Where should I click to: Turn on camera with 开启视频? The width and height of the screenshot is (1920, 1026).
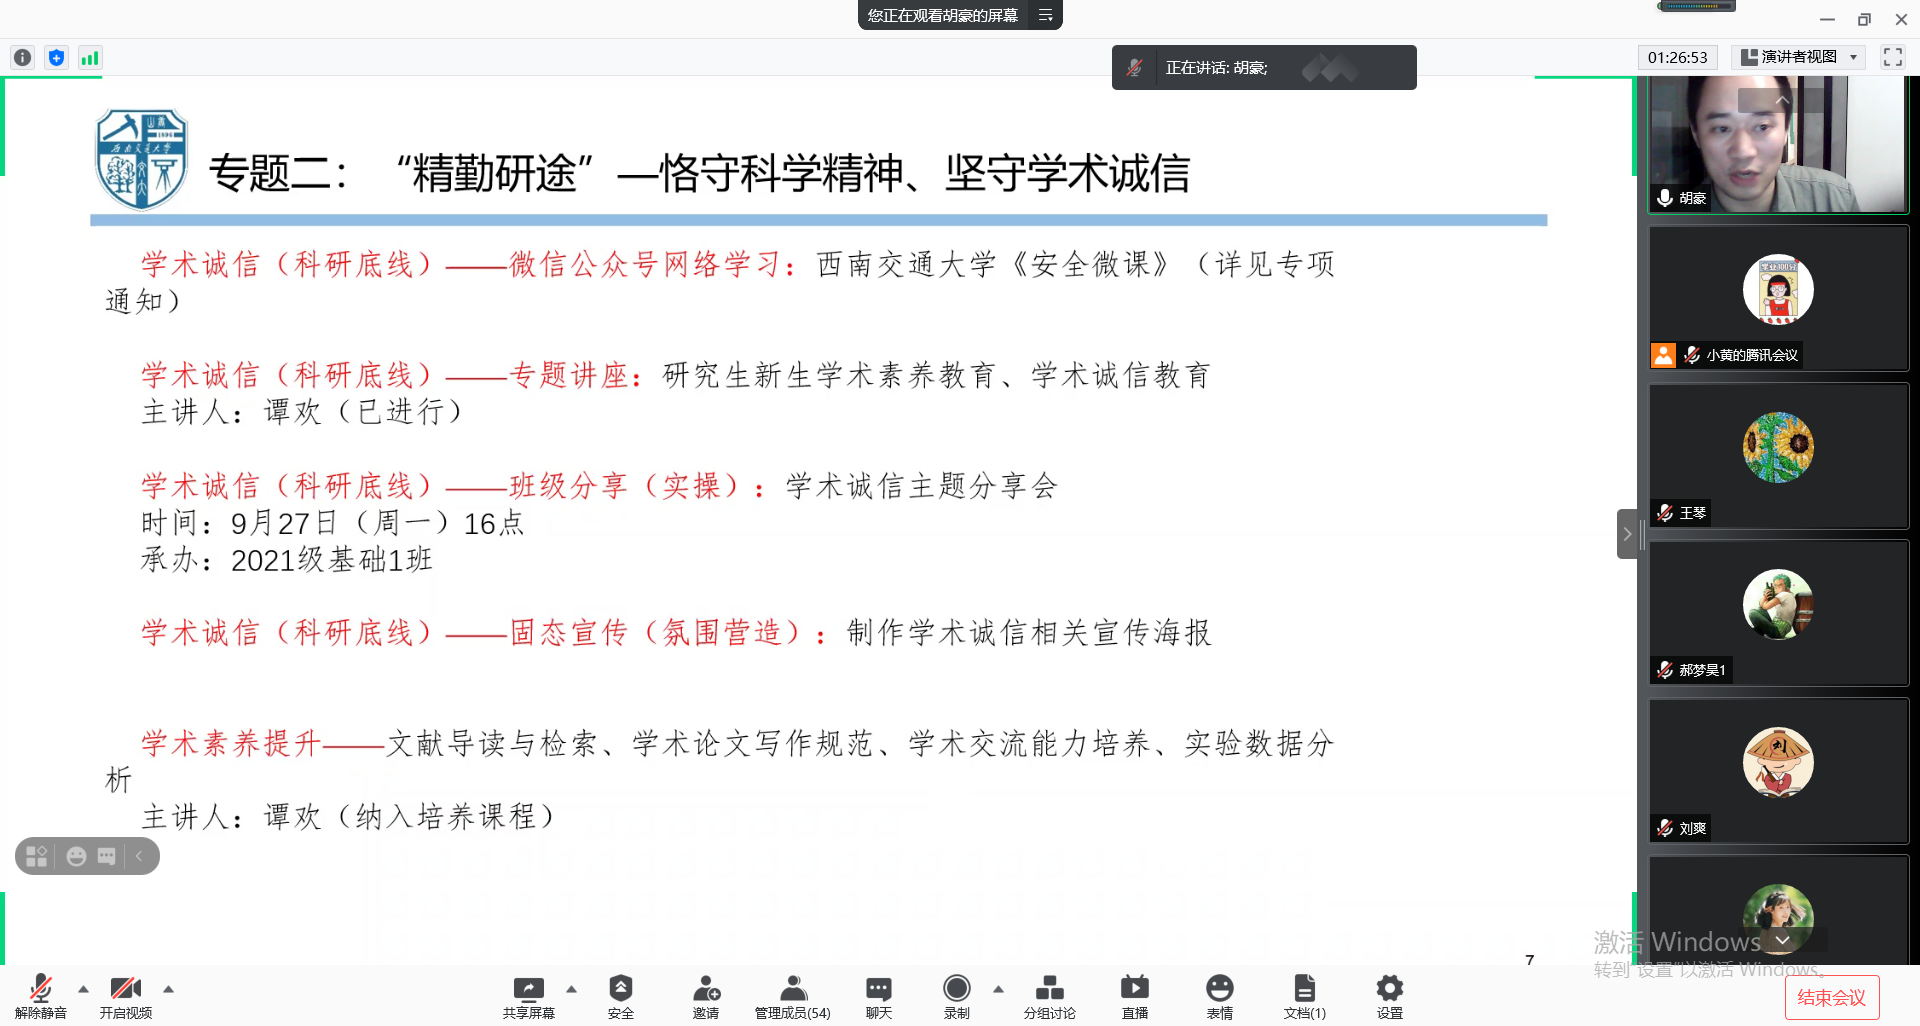(126, 996)
